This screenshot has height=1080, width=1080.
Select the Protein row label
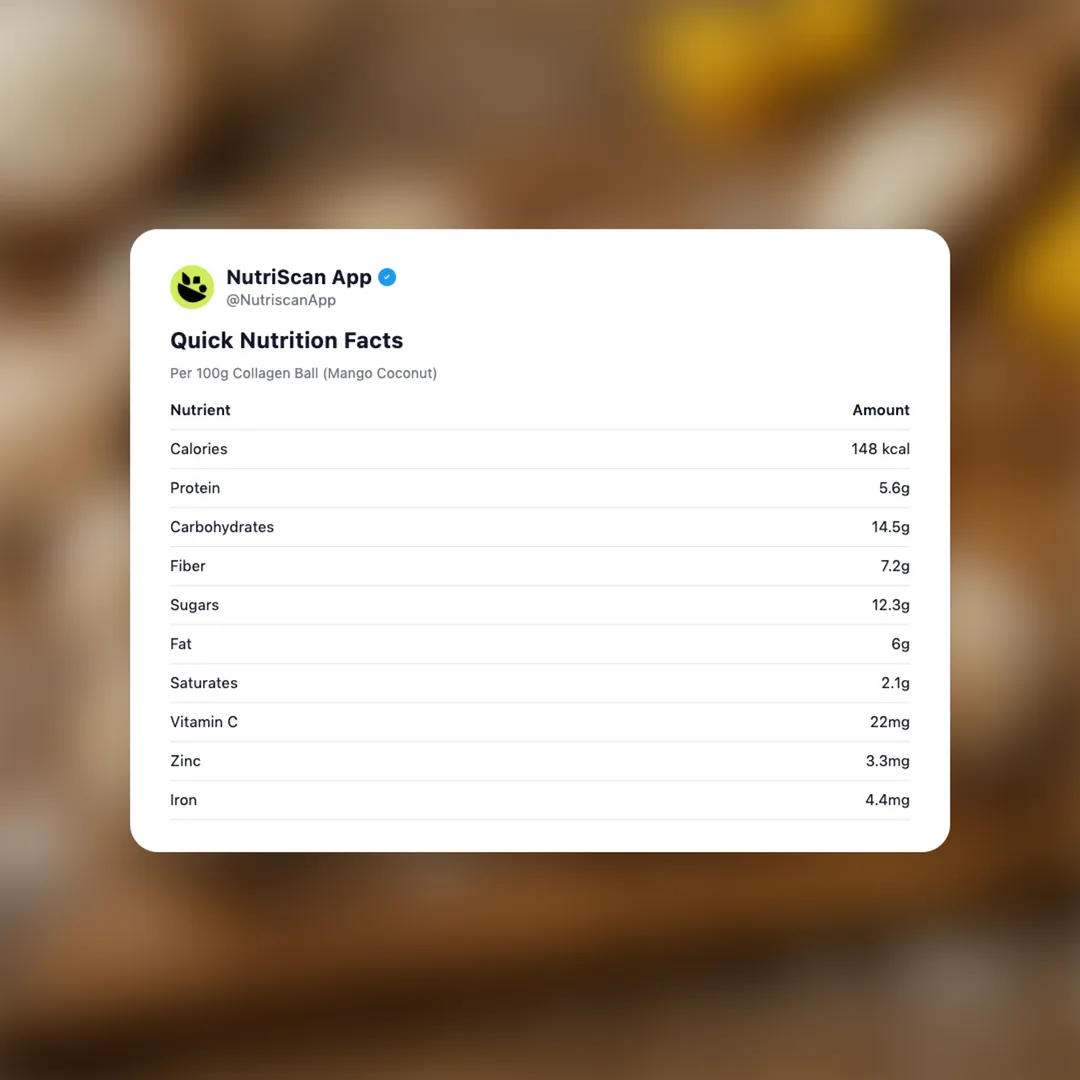click(x=195, y=488)
